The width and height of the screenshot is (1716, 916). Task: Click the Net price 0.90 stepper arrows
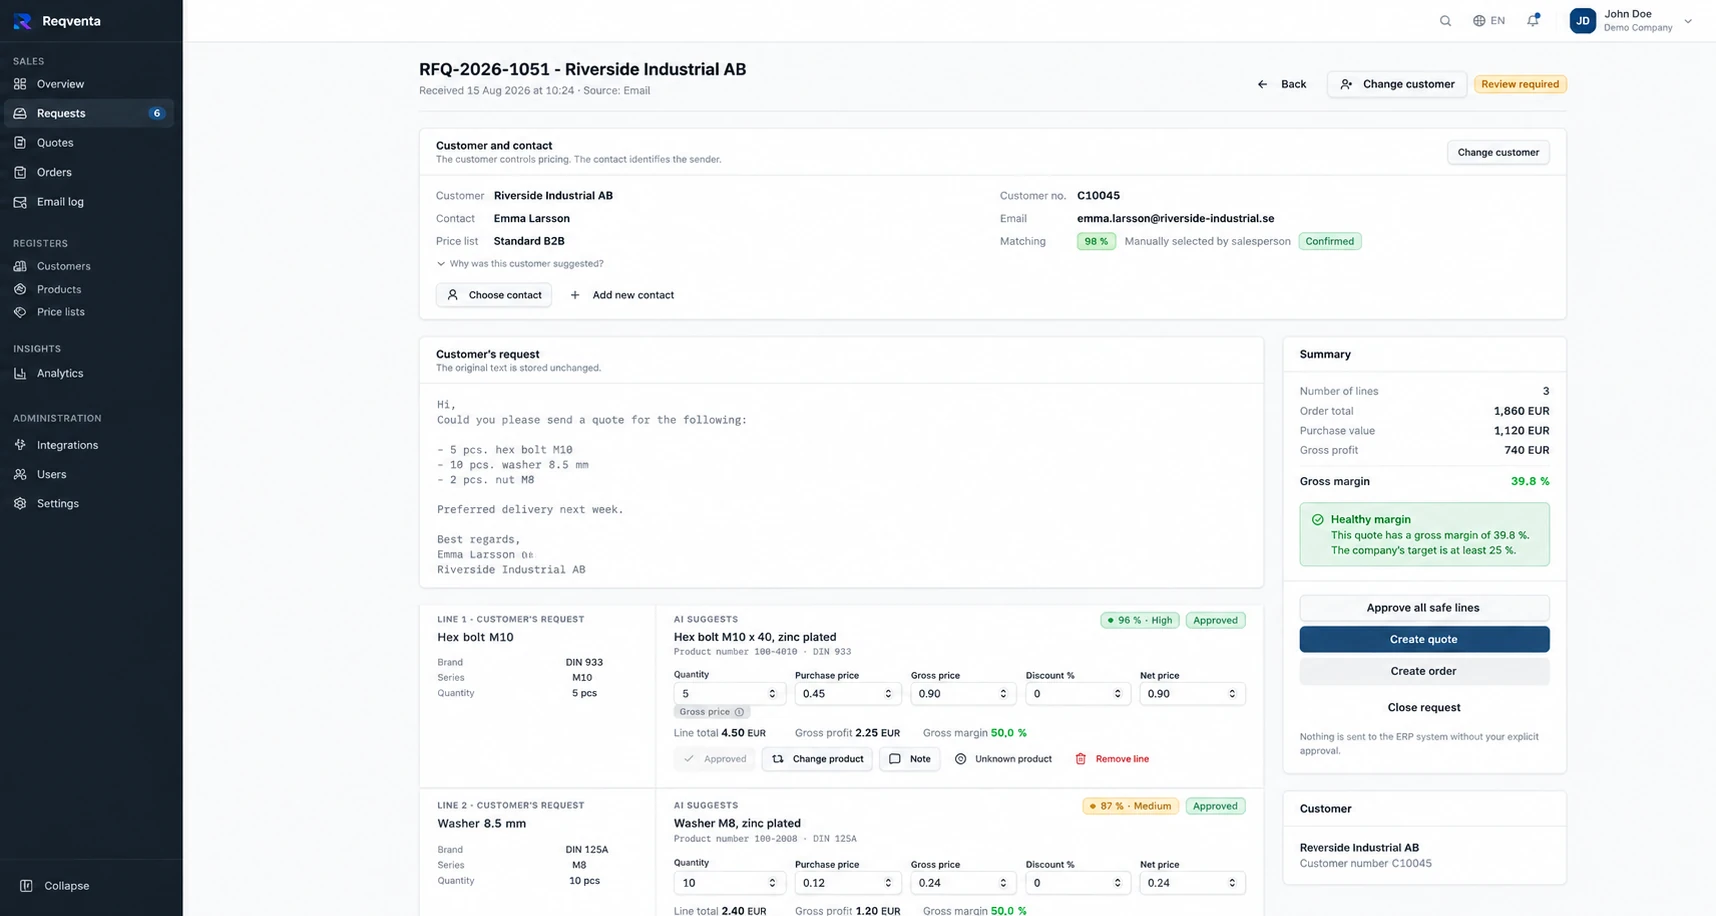[x=1232, y=694]
